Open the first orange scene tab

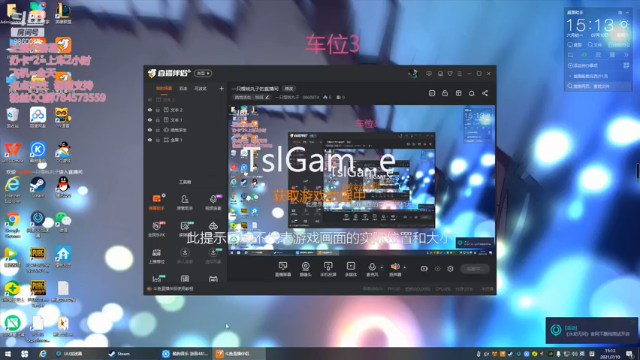pyautogui.click(x=164, y=89)
